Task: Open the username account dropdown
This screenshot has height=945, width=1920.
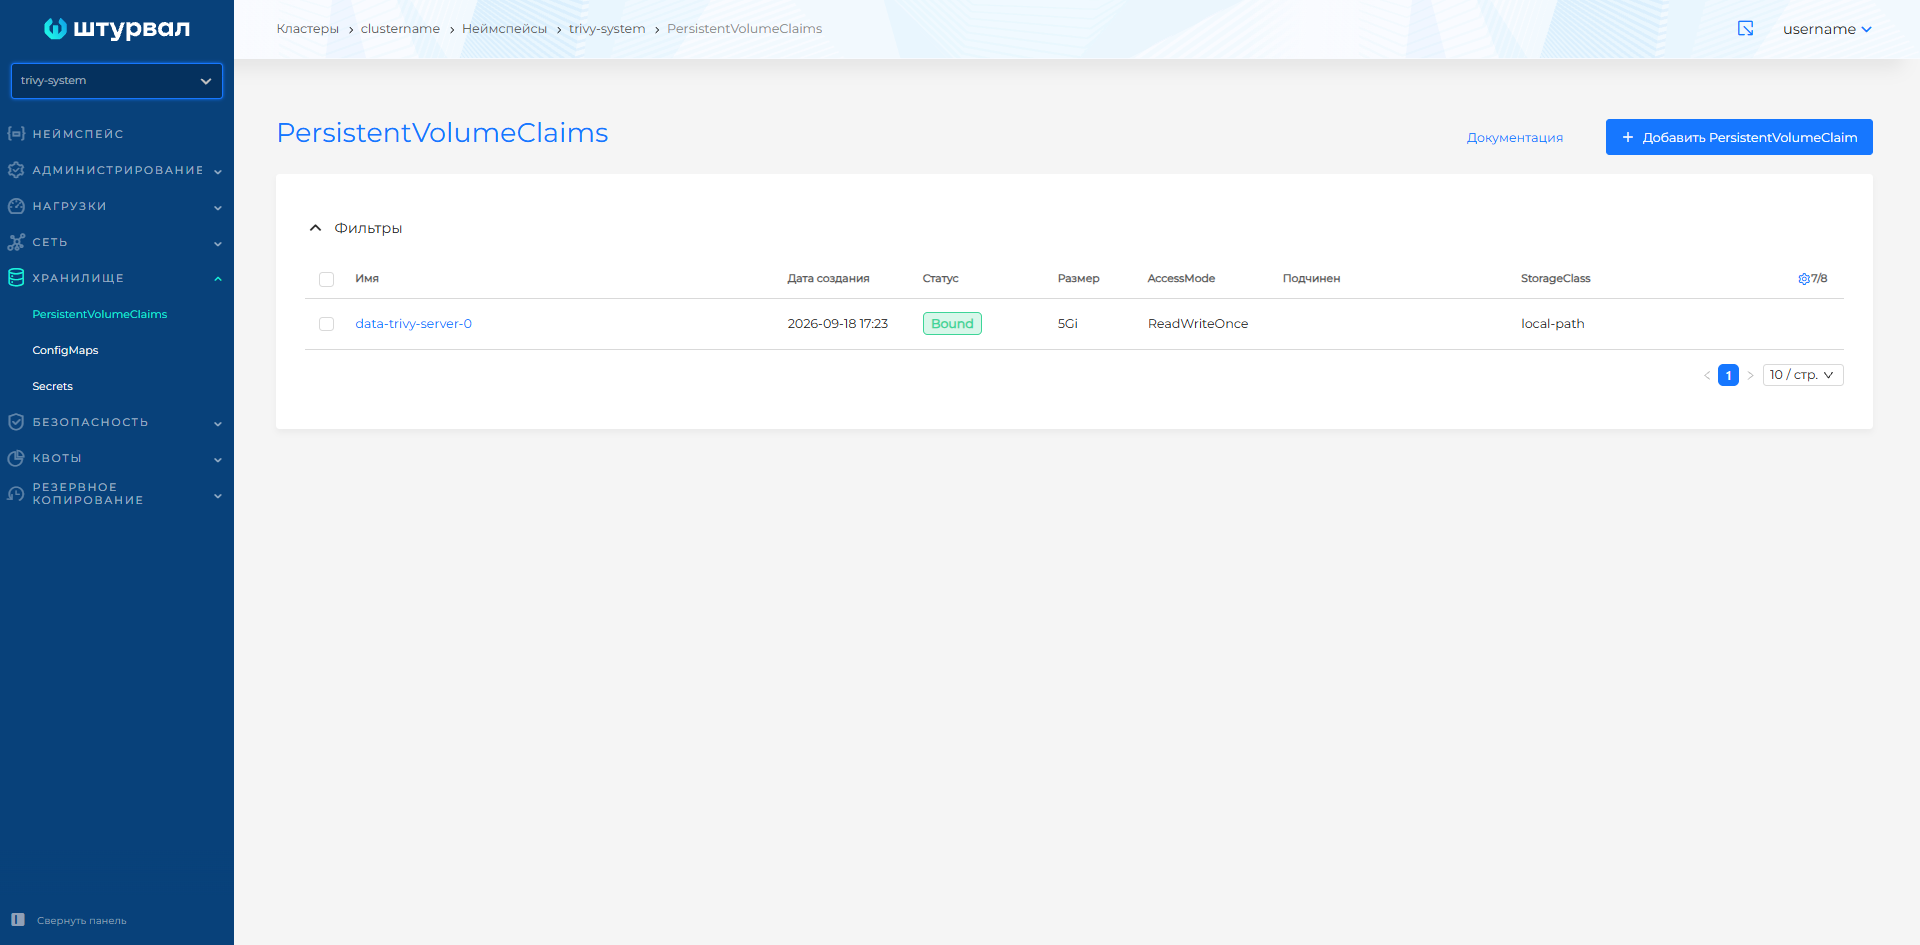Action: click(1827, 29)
